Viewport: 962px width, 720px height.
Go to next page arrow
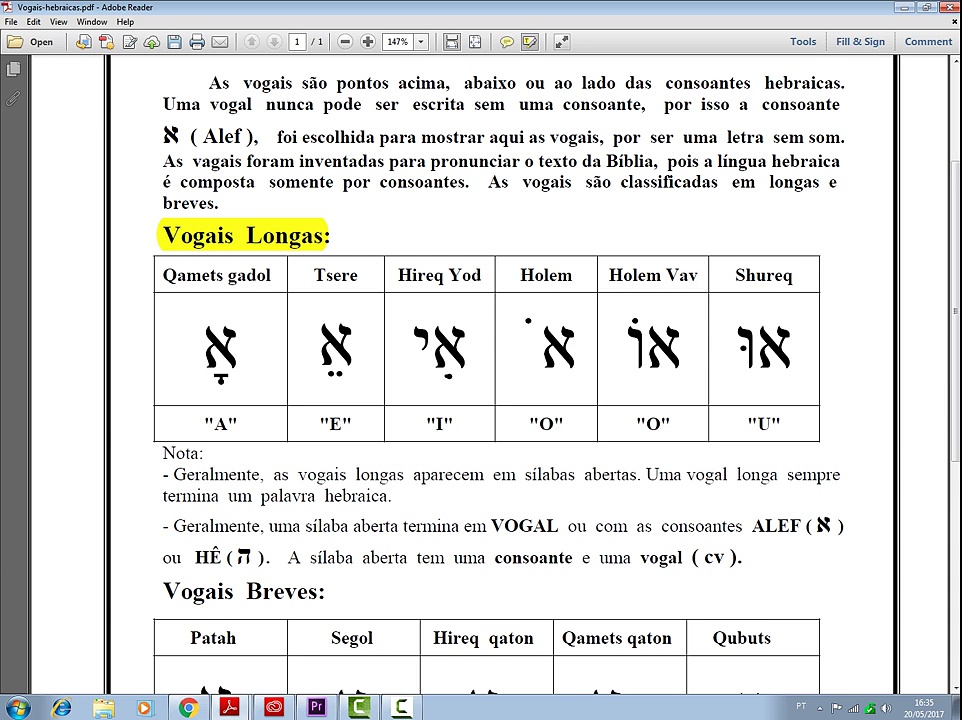274,42
